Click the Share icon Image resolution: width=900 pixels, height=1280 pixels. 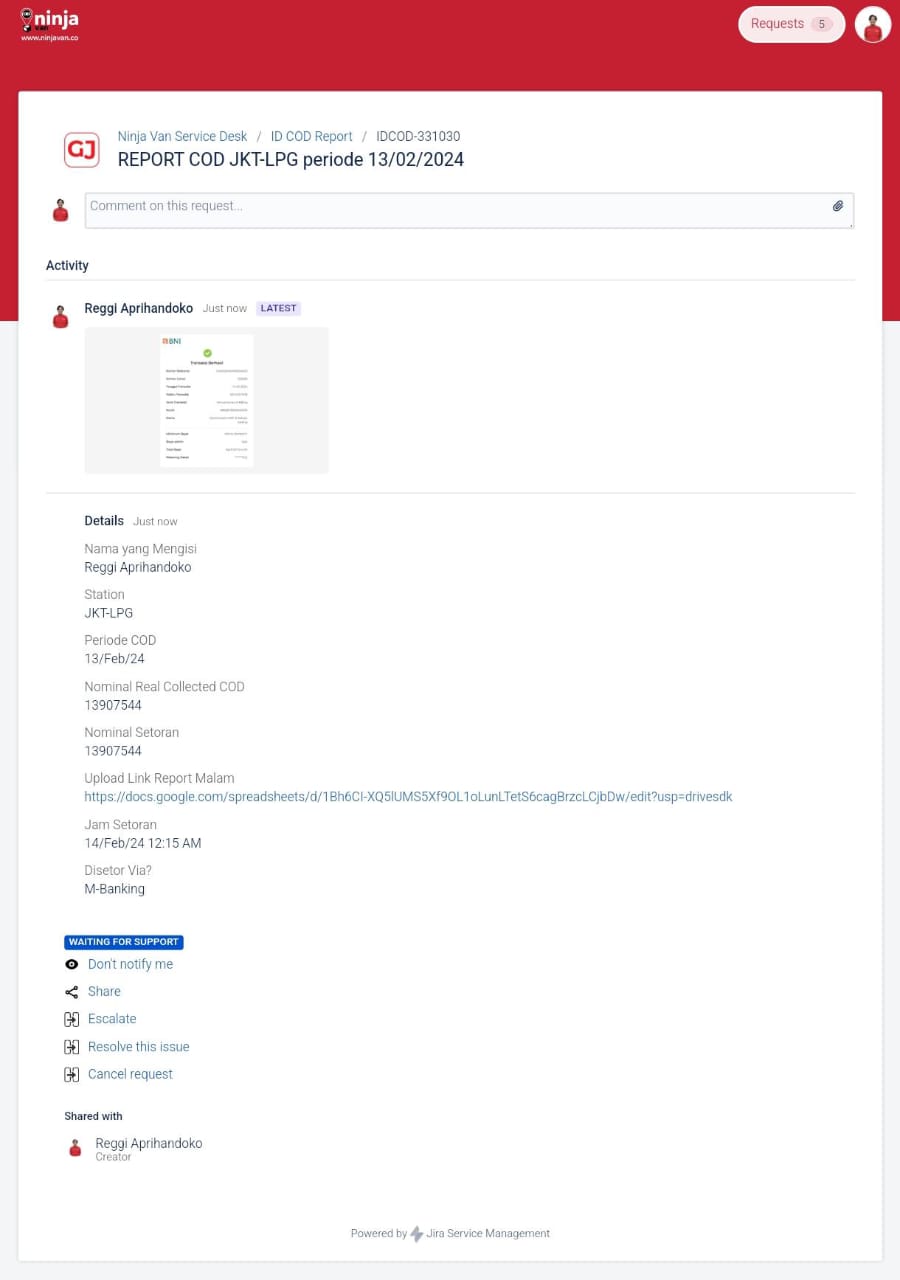click(x=71, y=992)
